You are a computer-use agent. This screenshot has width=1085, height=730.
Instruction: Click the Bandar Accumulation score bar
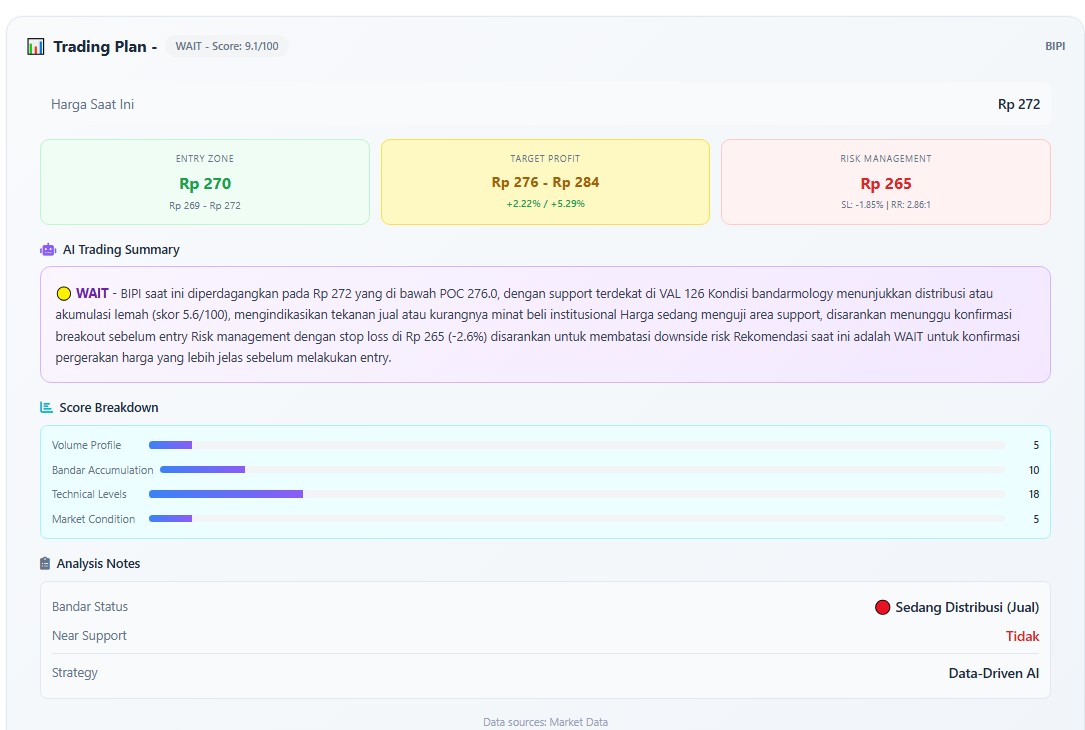[x=582, y=470]
